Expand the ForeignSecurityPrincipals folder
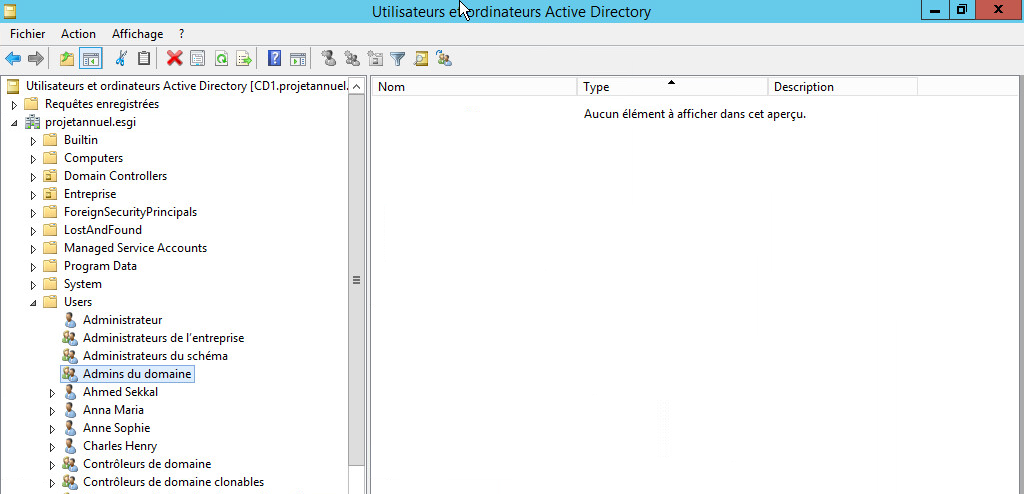Viewport: 1024px width, 494px height. (x=34, y=212)
